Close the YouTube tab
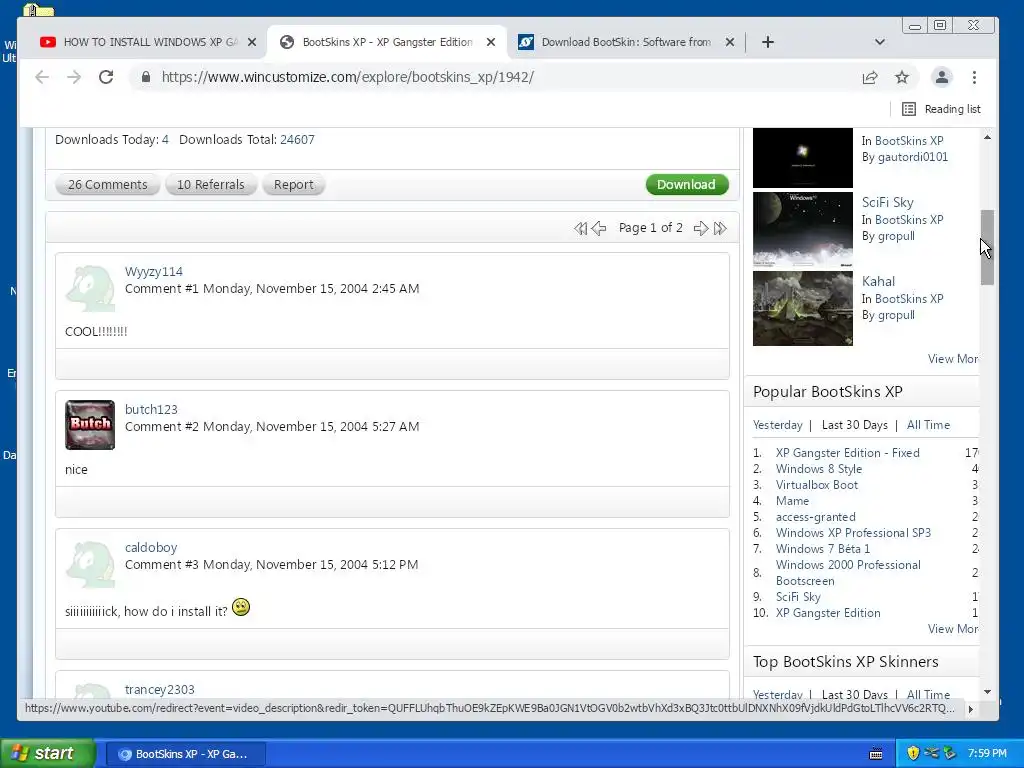The width and height of the screenshot is (1024, 768). point(251,42)
